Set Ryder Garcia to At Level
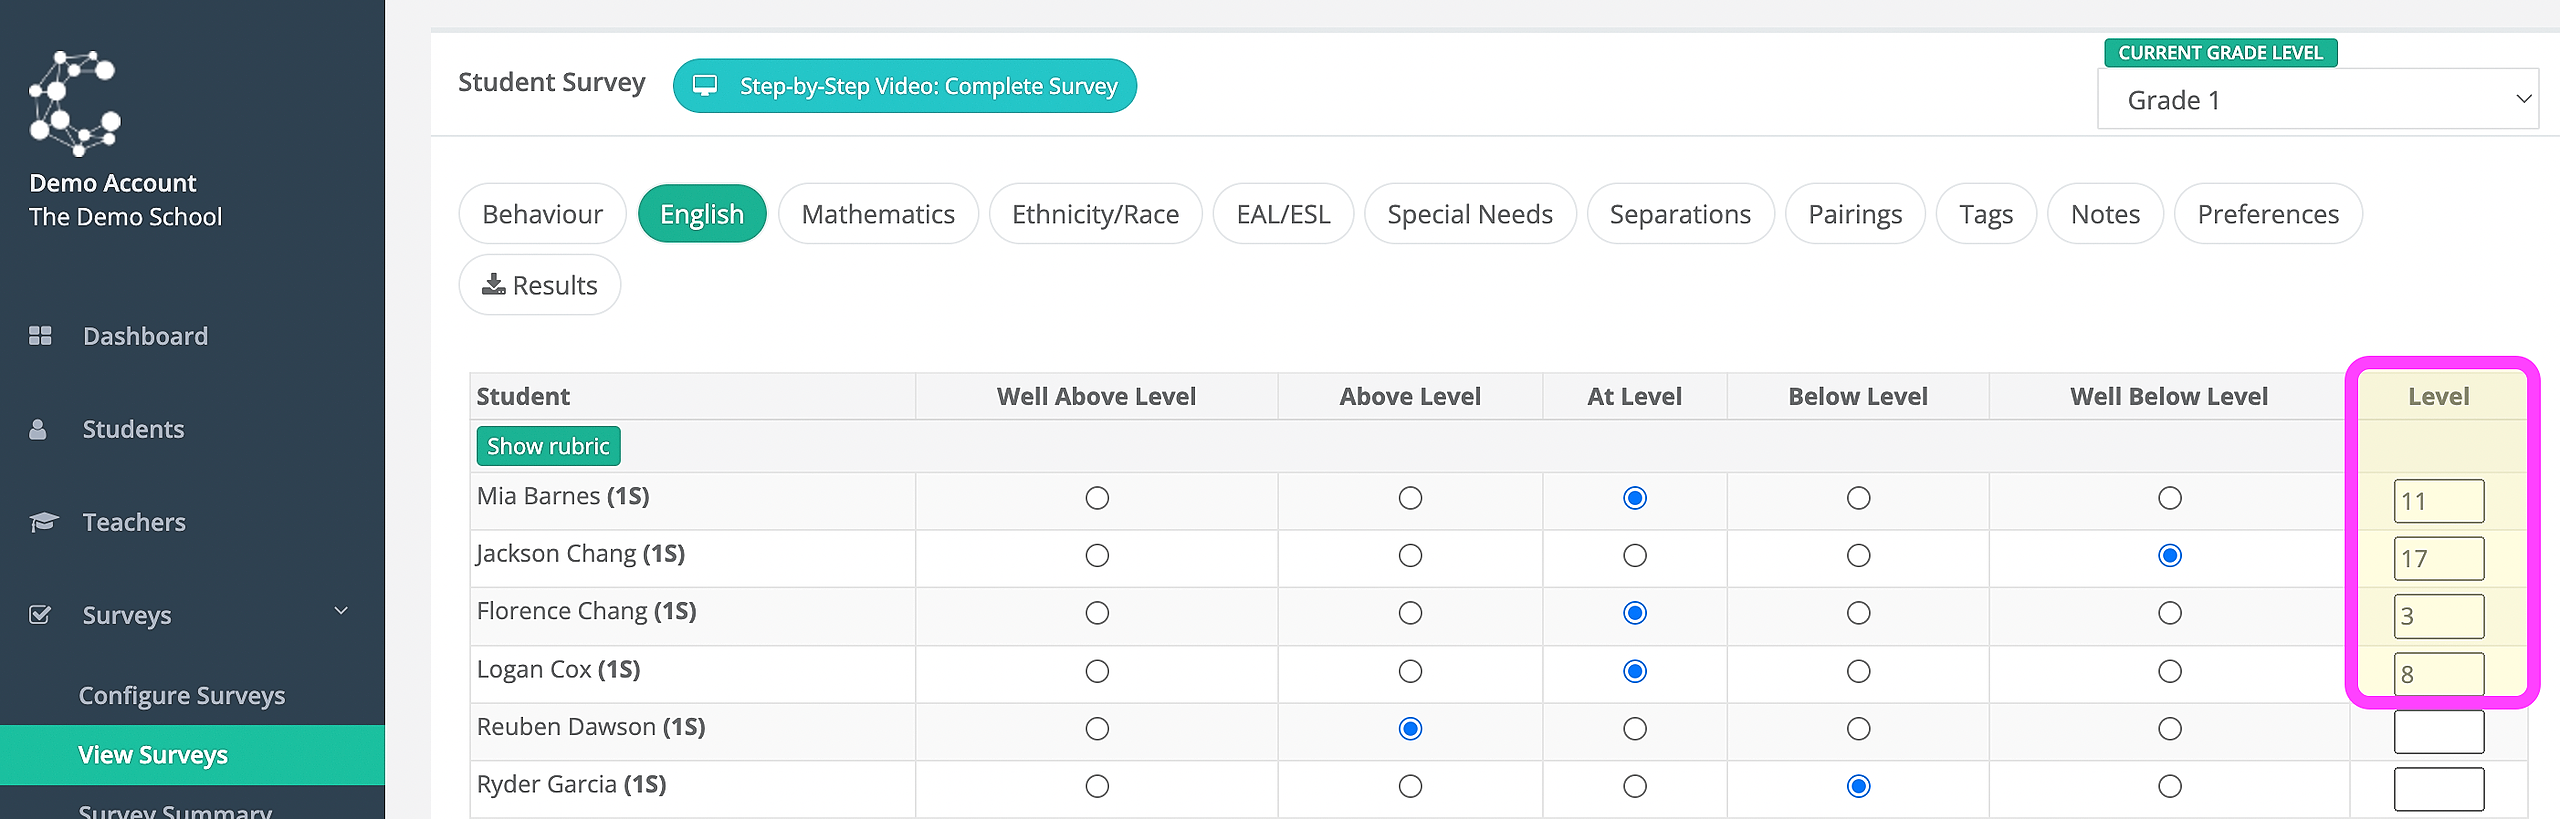This screenshot has width=2560, height=819. pos(1635,786)
